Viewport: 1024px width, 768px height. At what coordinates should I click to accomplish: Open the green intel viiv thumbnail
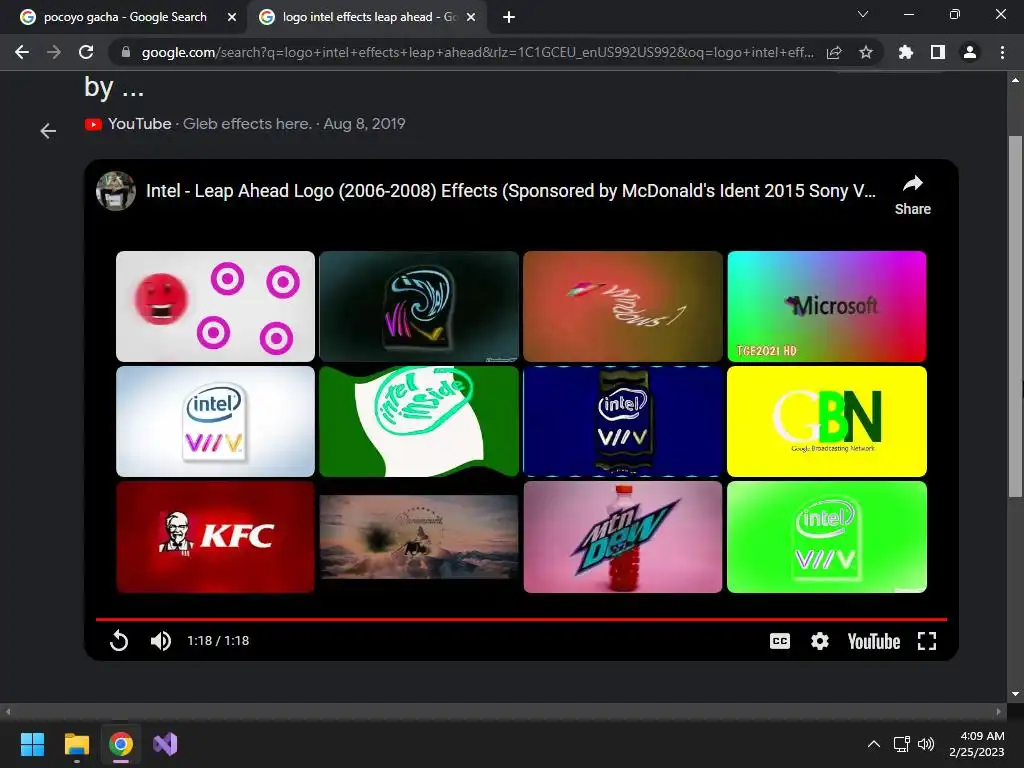tap(827, 537)
